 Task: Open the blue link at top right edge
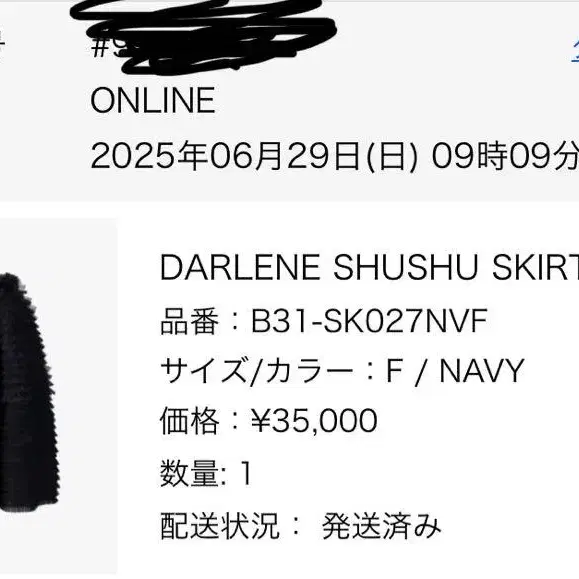[x=575, y=49]
